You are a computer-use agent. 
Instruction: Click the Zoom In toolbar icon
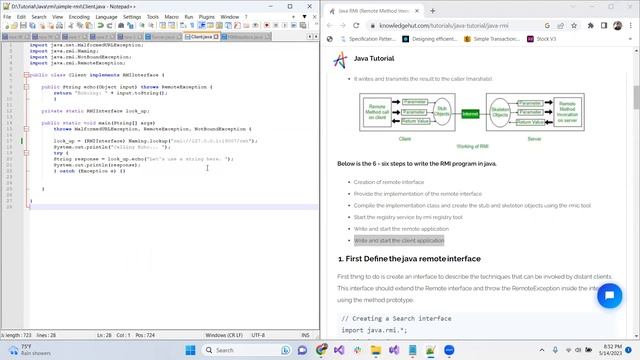pos(142,25)
